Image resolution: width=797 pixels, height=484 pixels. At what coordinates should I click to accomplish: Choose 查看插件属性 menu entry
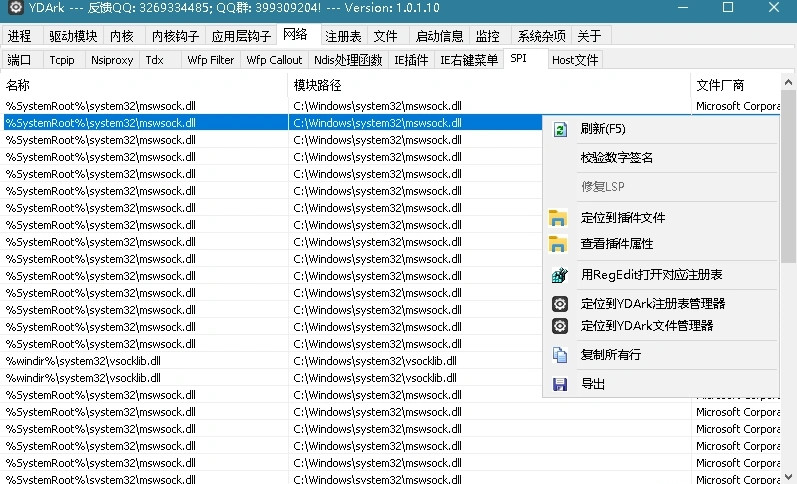(x=661, y=244)
